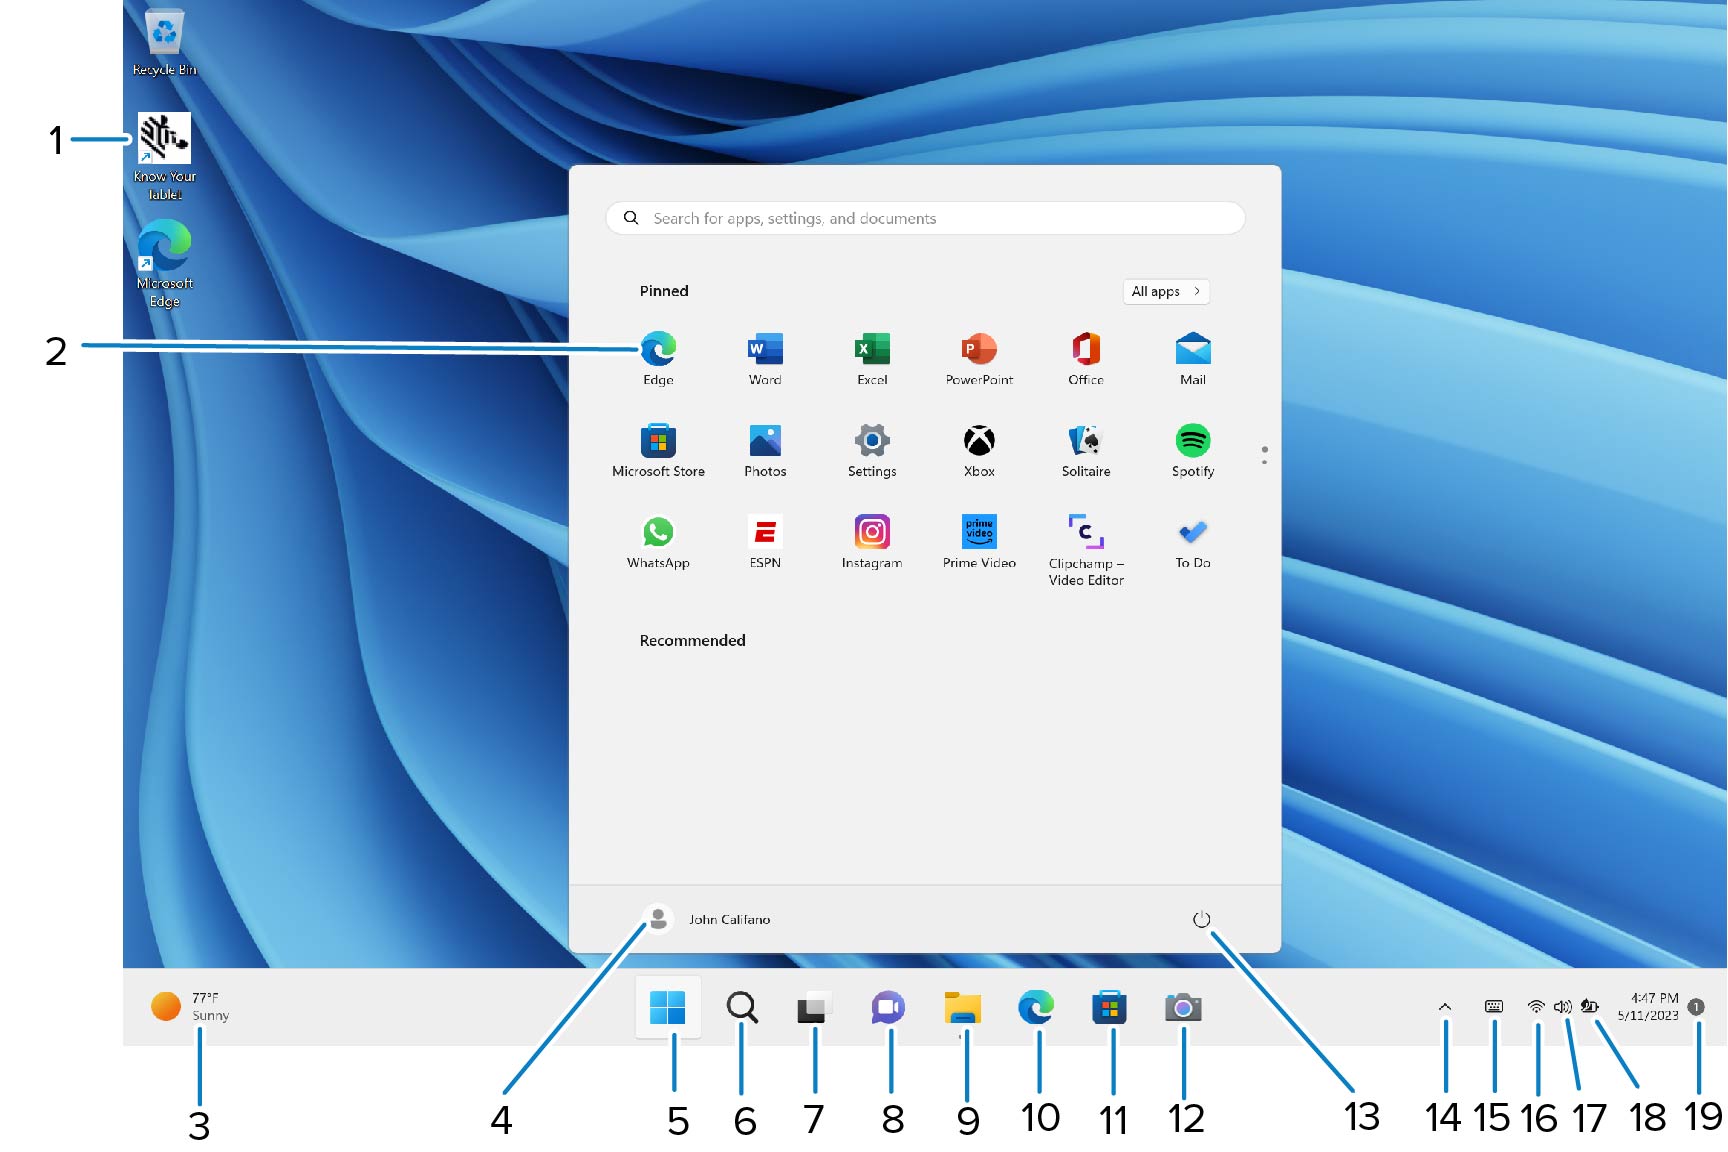Viewport: 1728px width, 1152px height.
Task: Open Task View on the taskbar
Action: coord(815,1007)
